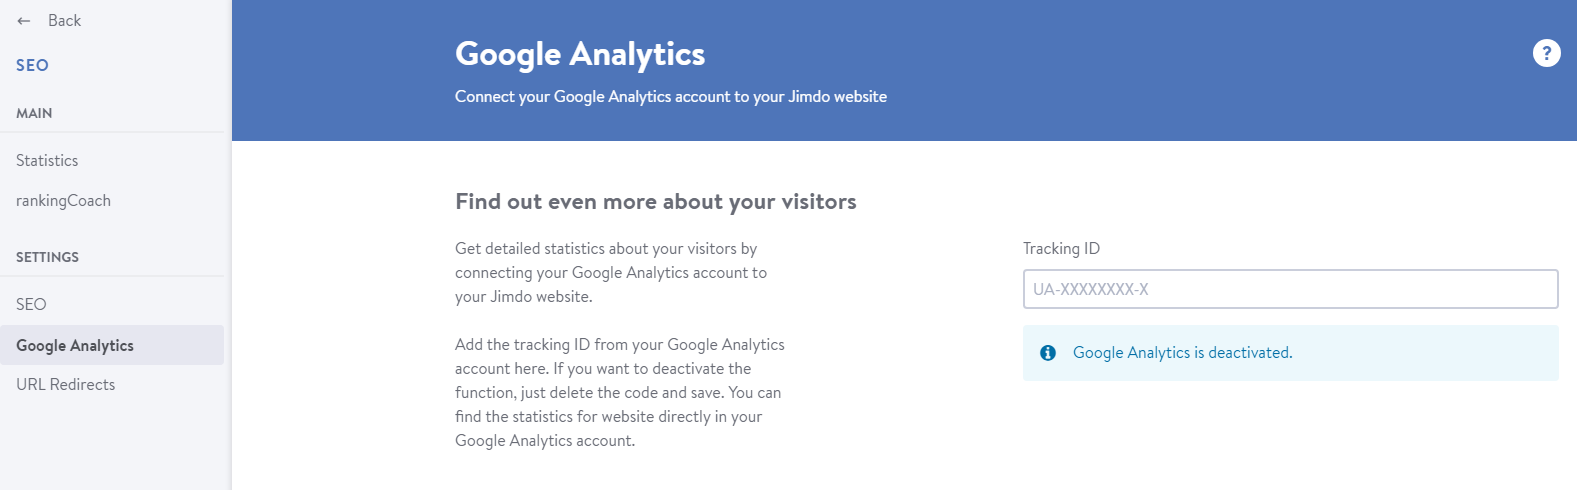Click the info icon in deactivated notice
The height and width of the screenshot is (490, 1577).
1048,353
